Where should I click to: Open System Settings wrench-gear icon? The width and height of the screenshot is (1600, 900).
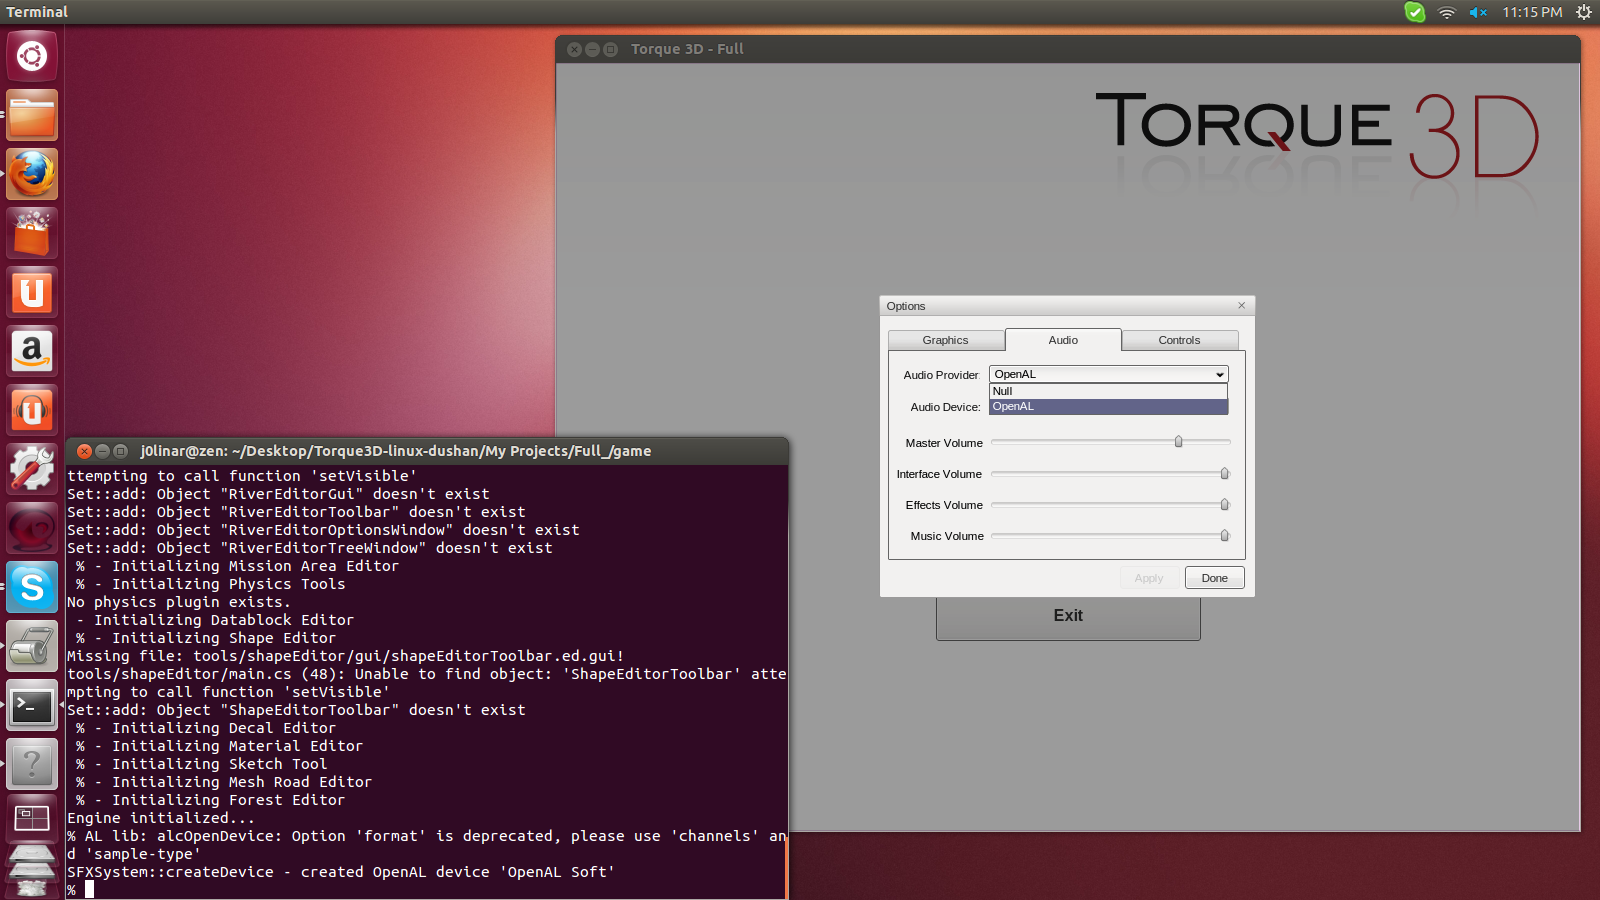click(x=32, y=469)
